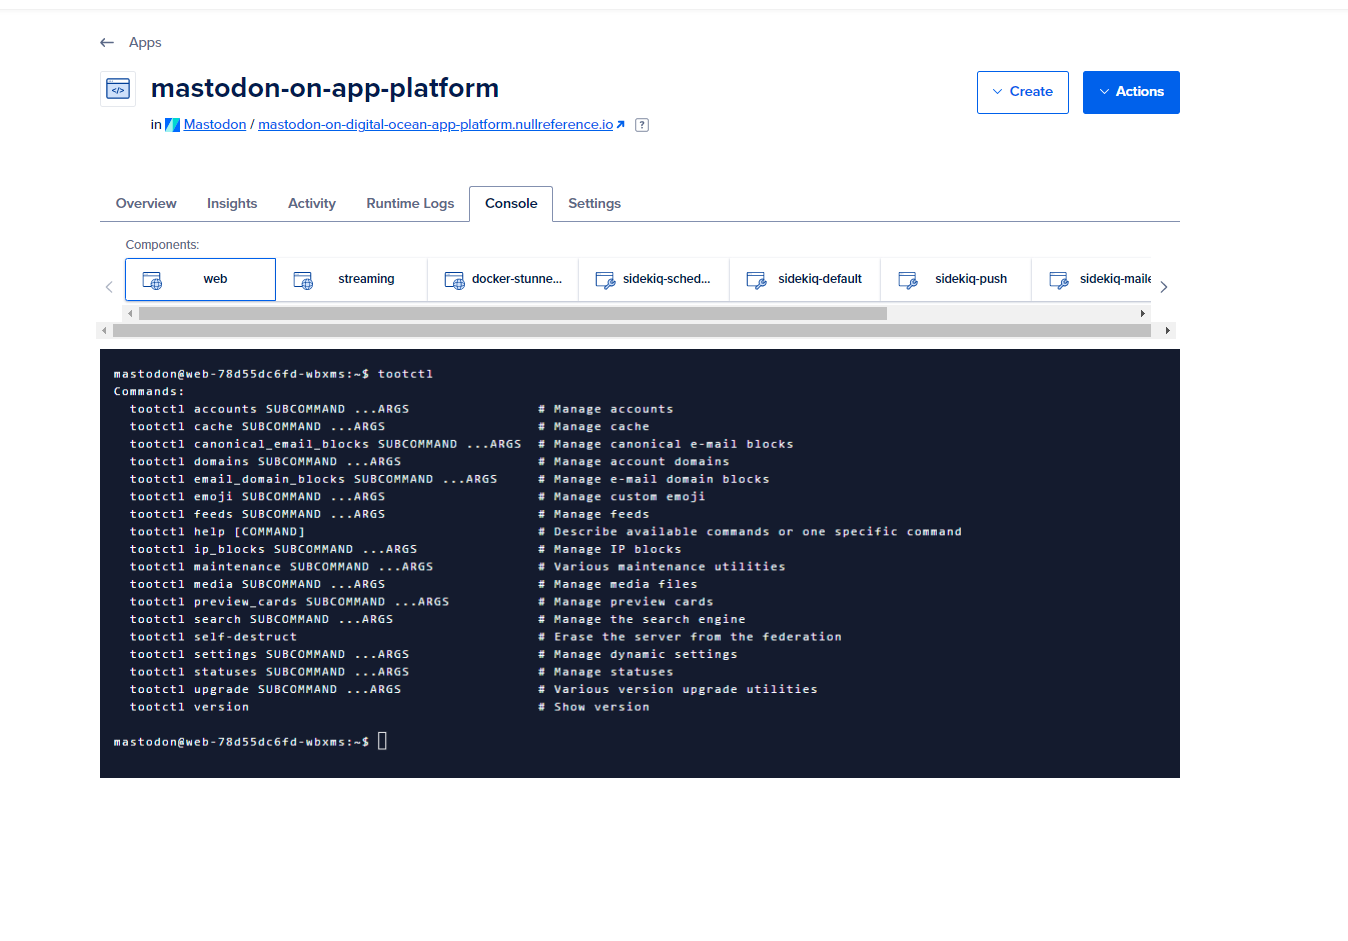
Task: Click the 'tootctl media SUBCOMMAND ...ARGS' line
Action: (258, 585)
